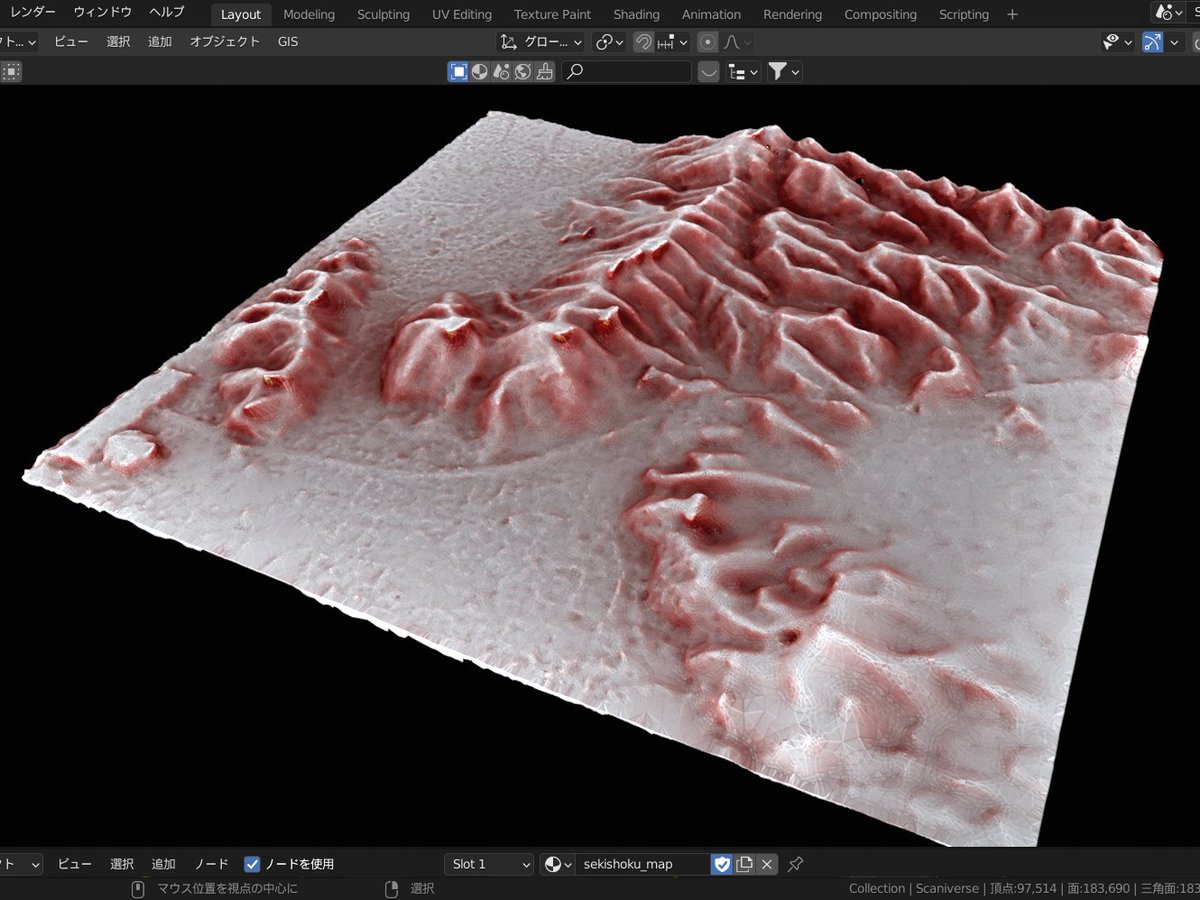
Task: Click the brush icon next to globe
Action: [544, 71]
